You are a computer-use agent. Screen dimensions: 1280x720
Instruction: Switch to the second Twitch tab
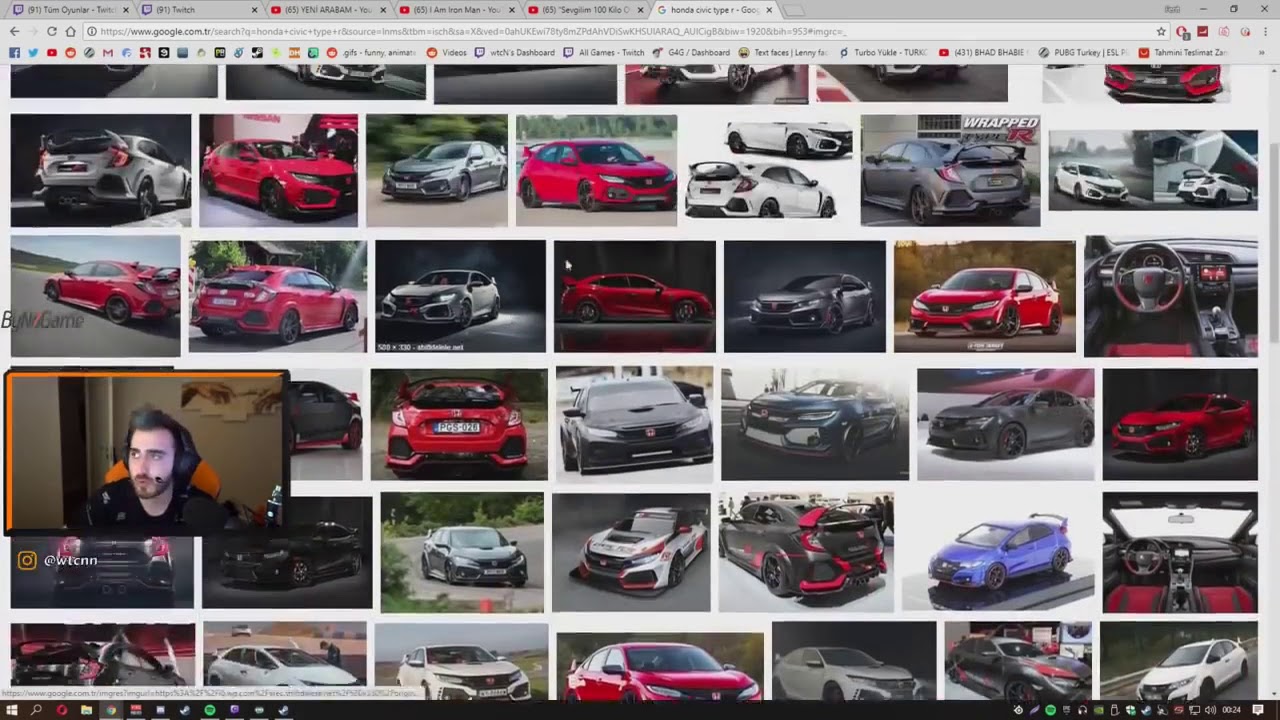pos(200,10)
